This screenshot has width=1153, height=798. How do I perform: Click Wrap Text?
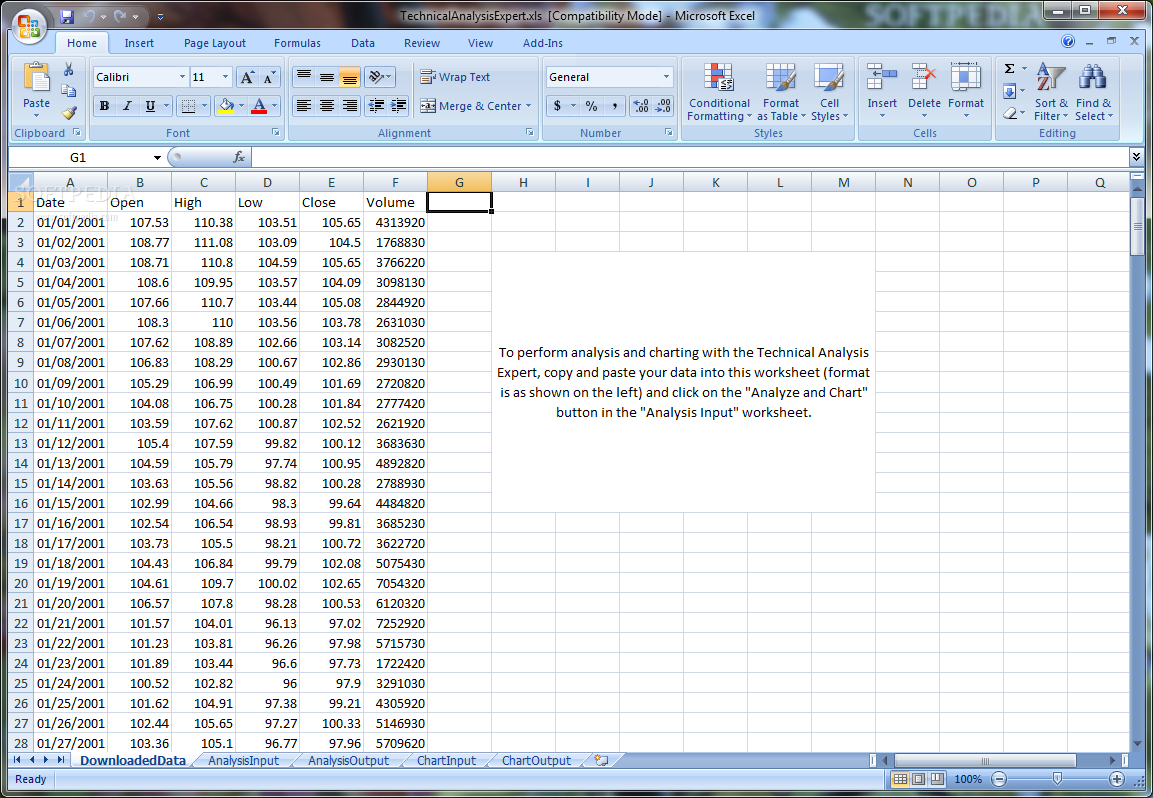(455, 76)
